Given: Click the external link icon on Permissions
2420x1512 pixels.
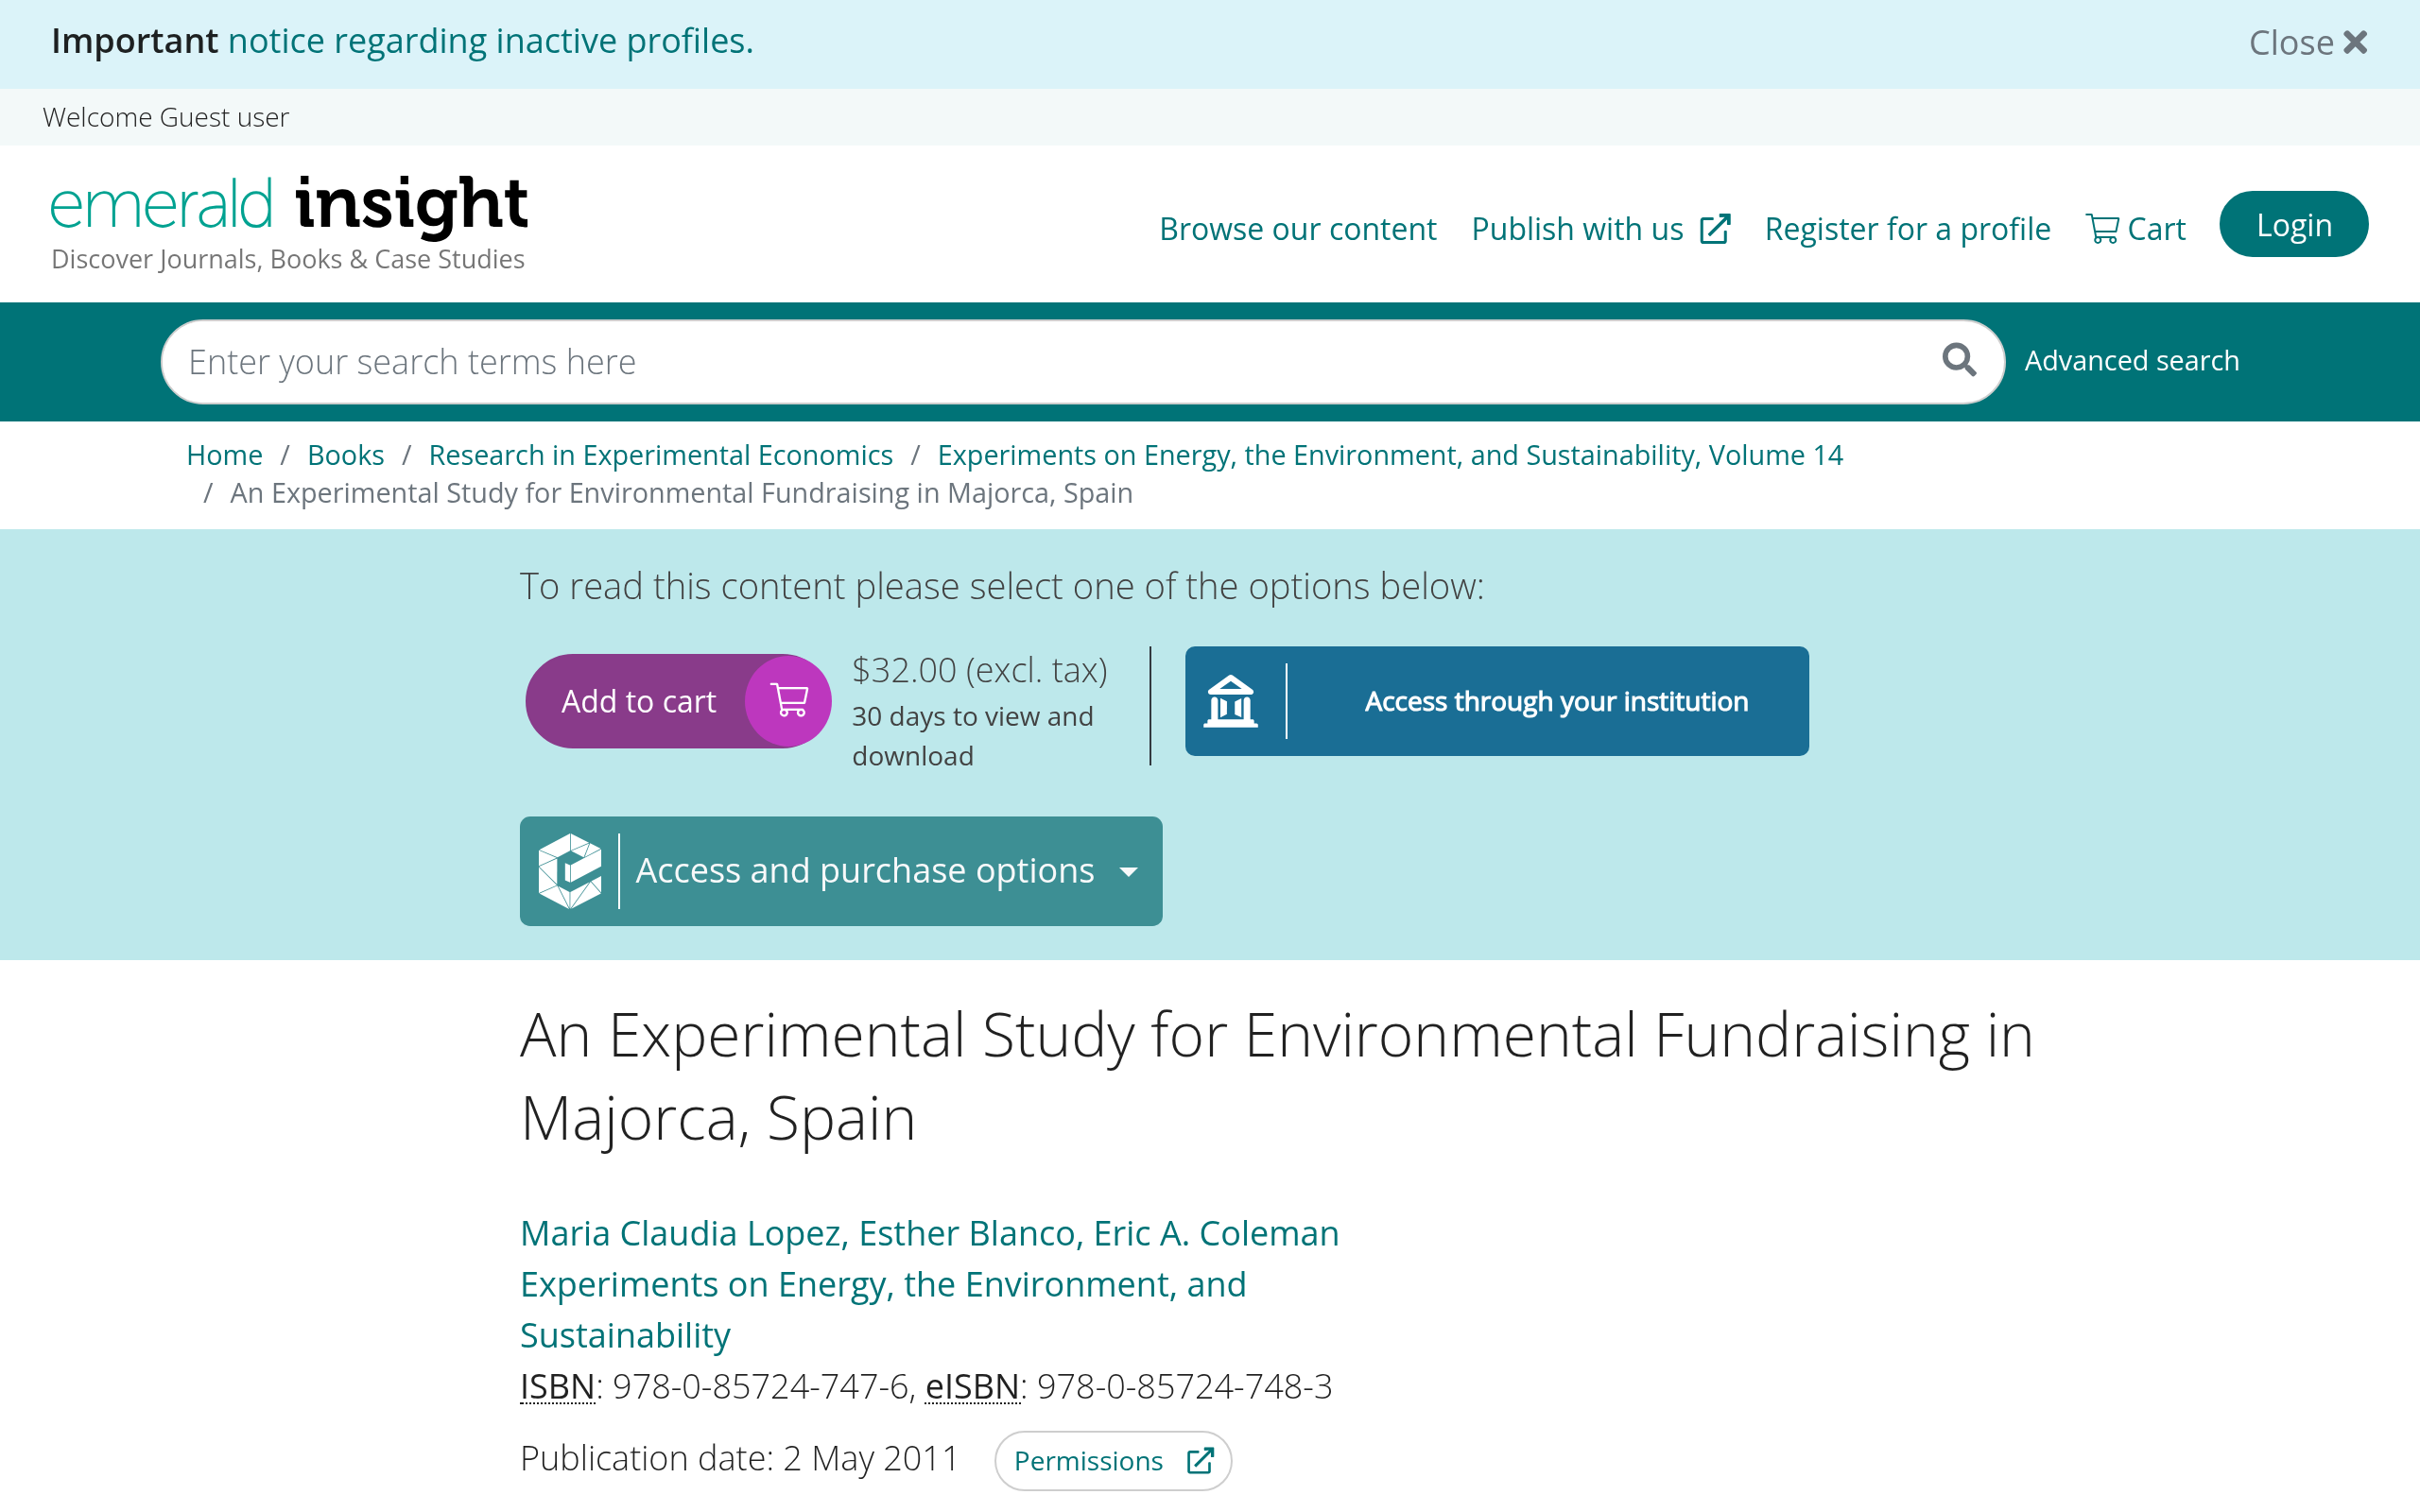Looking at the screenshot, I should [1200, 1461].
